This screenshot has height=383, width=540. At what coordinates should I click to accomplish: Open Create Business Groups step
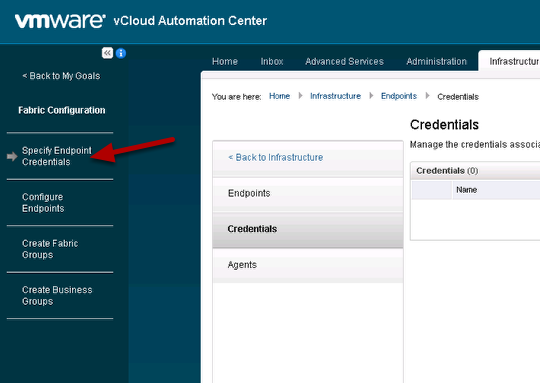(57, 296)
